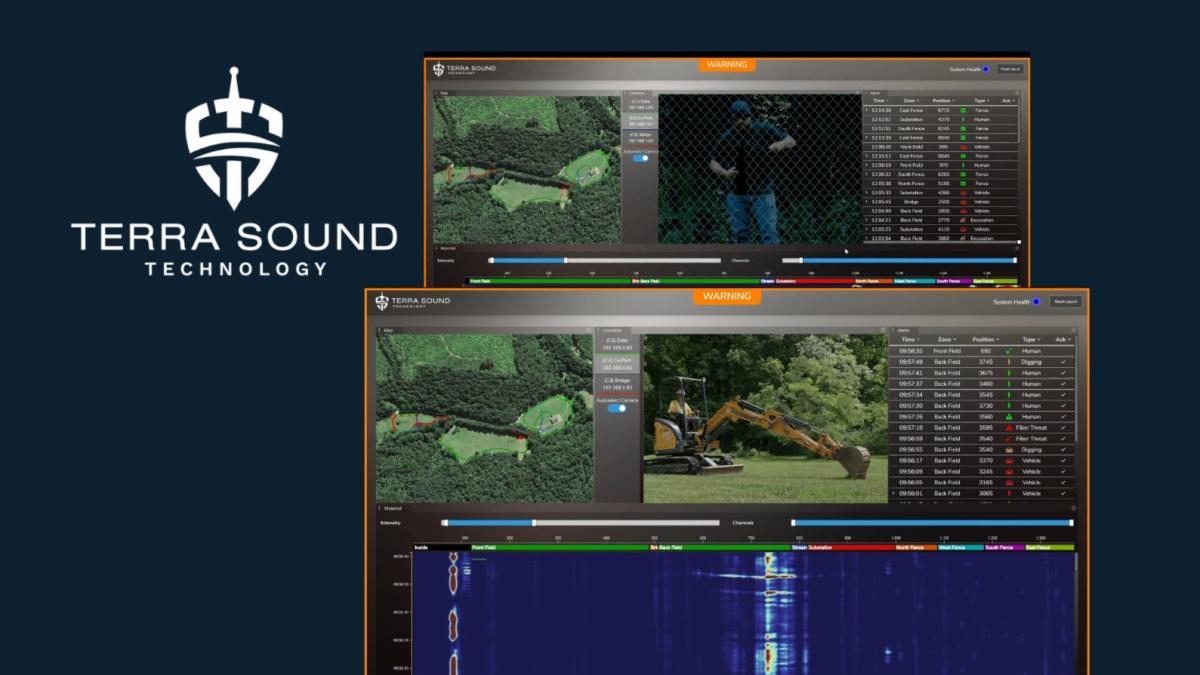Click the Excavation icon in the 12:04:21 row

pyautogui.click(x=963, y=220)
